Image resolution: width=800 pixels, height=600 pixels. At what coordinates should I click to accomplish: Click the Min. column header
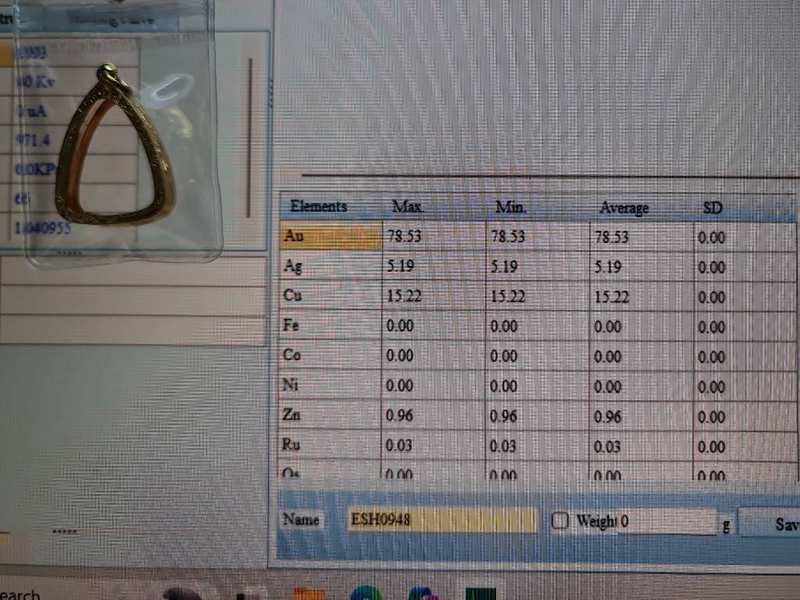511,207
